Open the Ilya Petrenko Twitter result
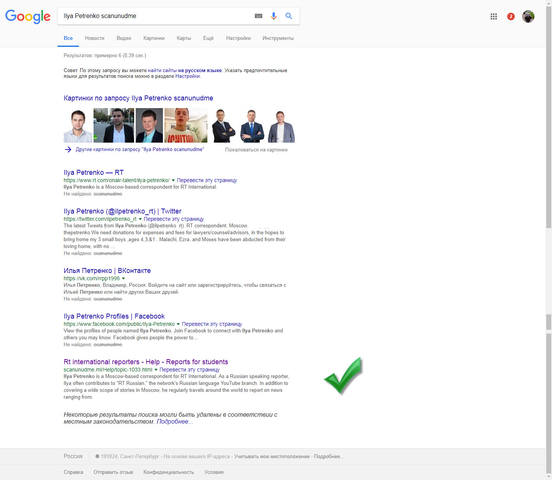Image resolution: width=552 pixels, height=480 pixels. 123,211
